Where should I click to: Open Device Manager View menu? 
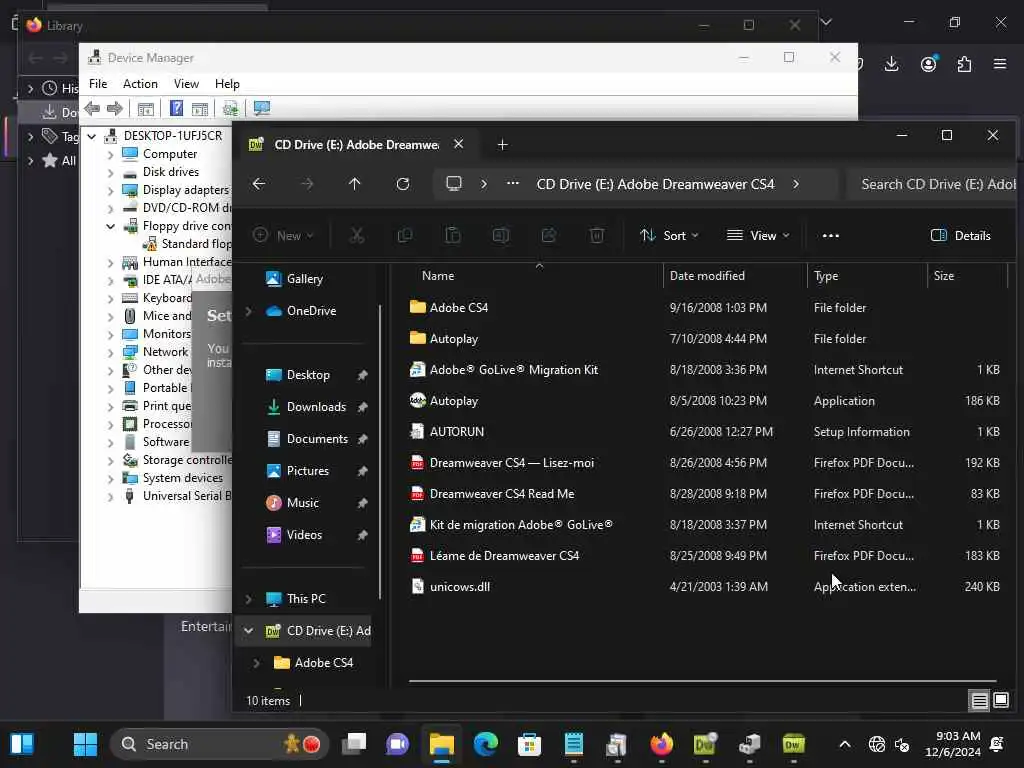tap(186, 84)
